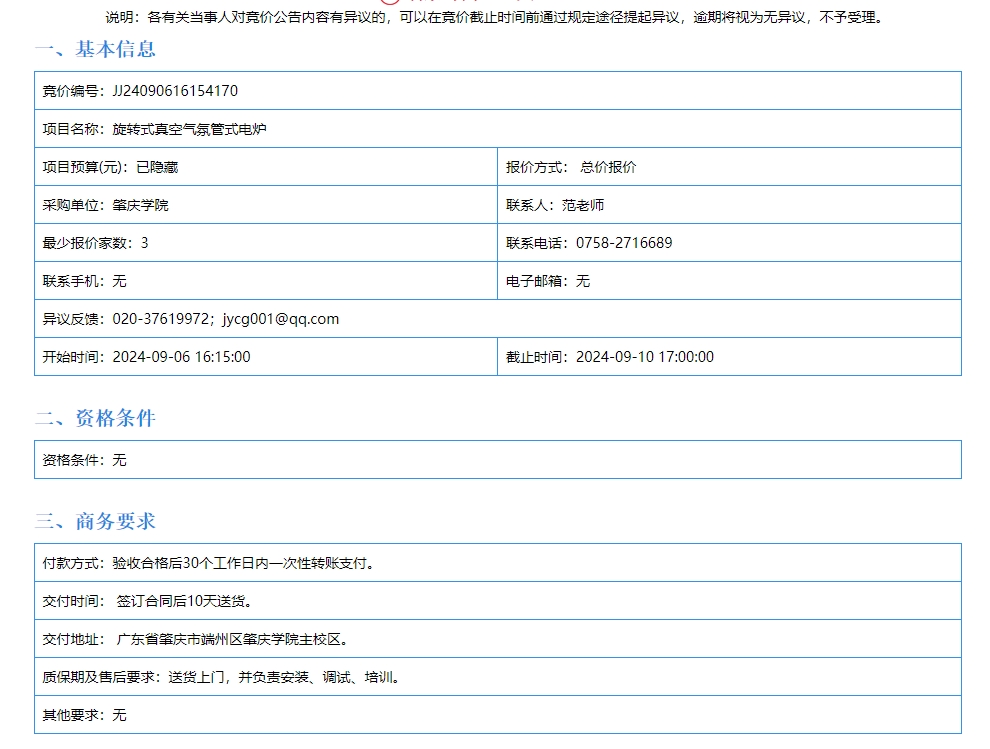Click the email jycg001@qq.com
The width and height of the screenshot is (990, 749).
281,319
